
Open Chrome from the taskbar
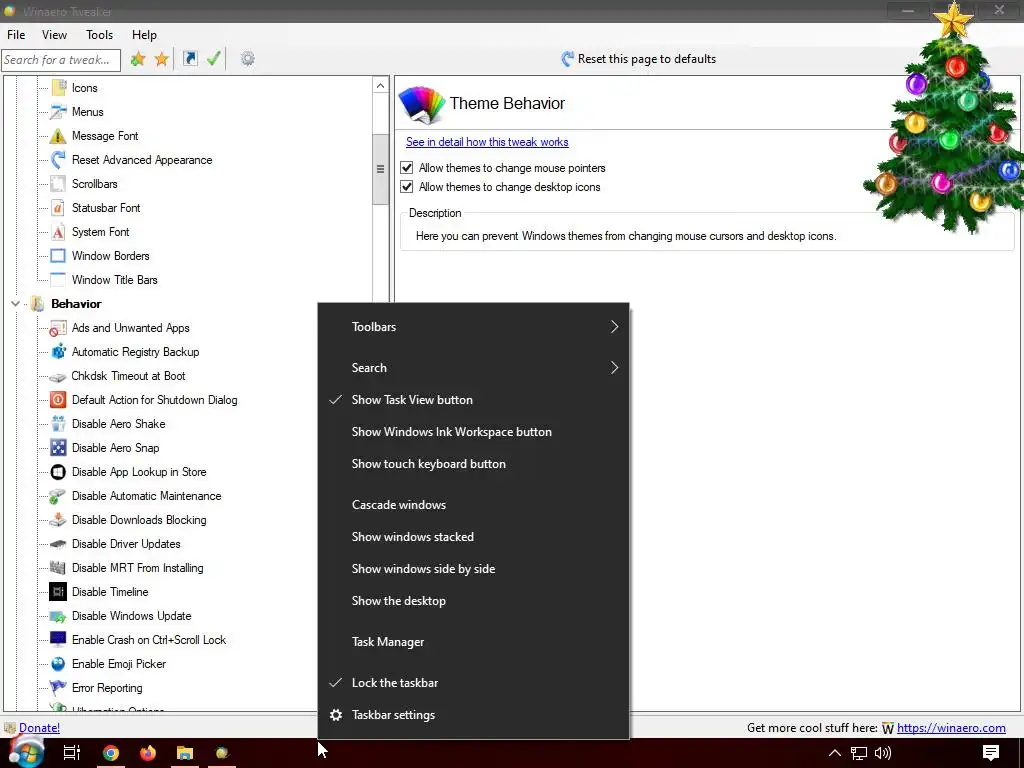point(111,753)
